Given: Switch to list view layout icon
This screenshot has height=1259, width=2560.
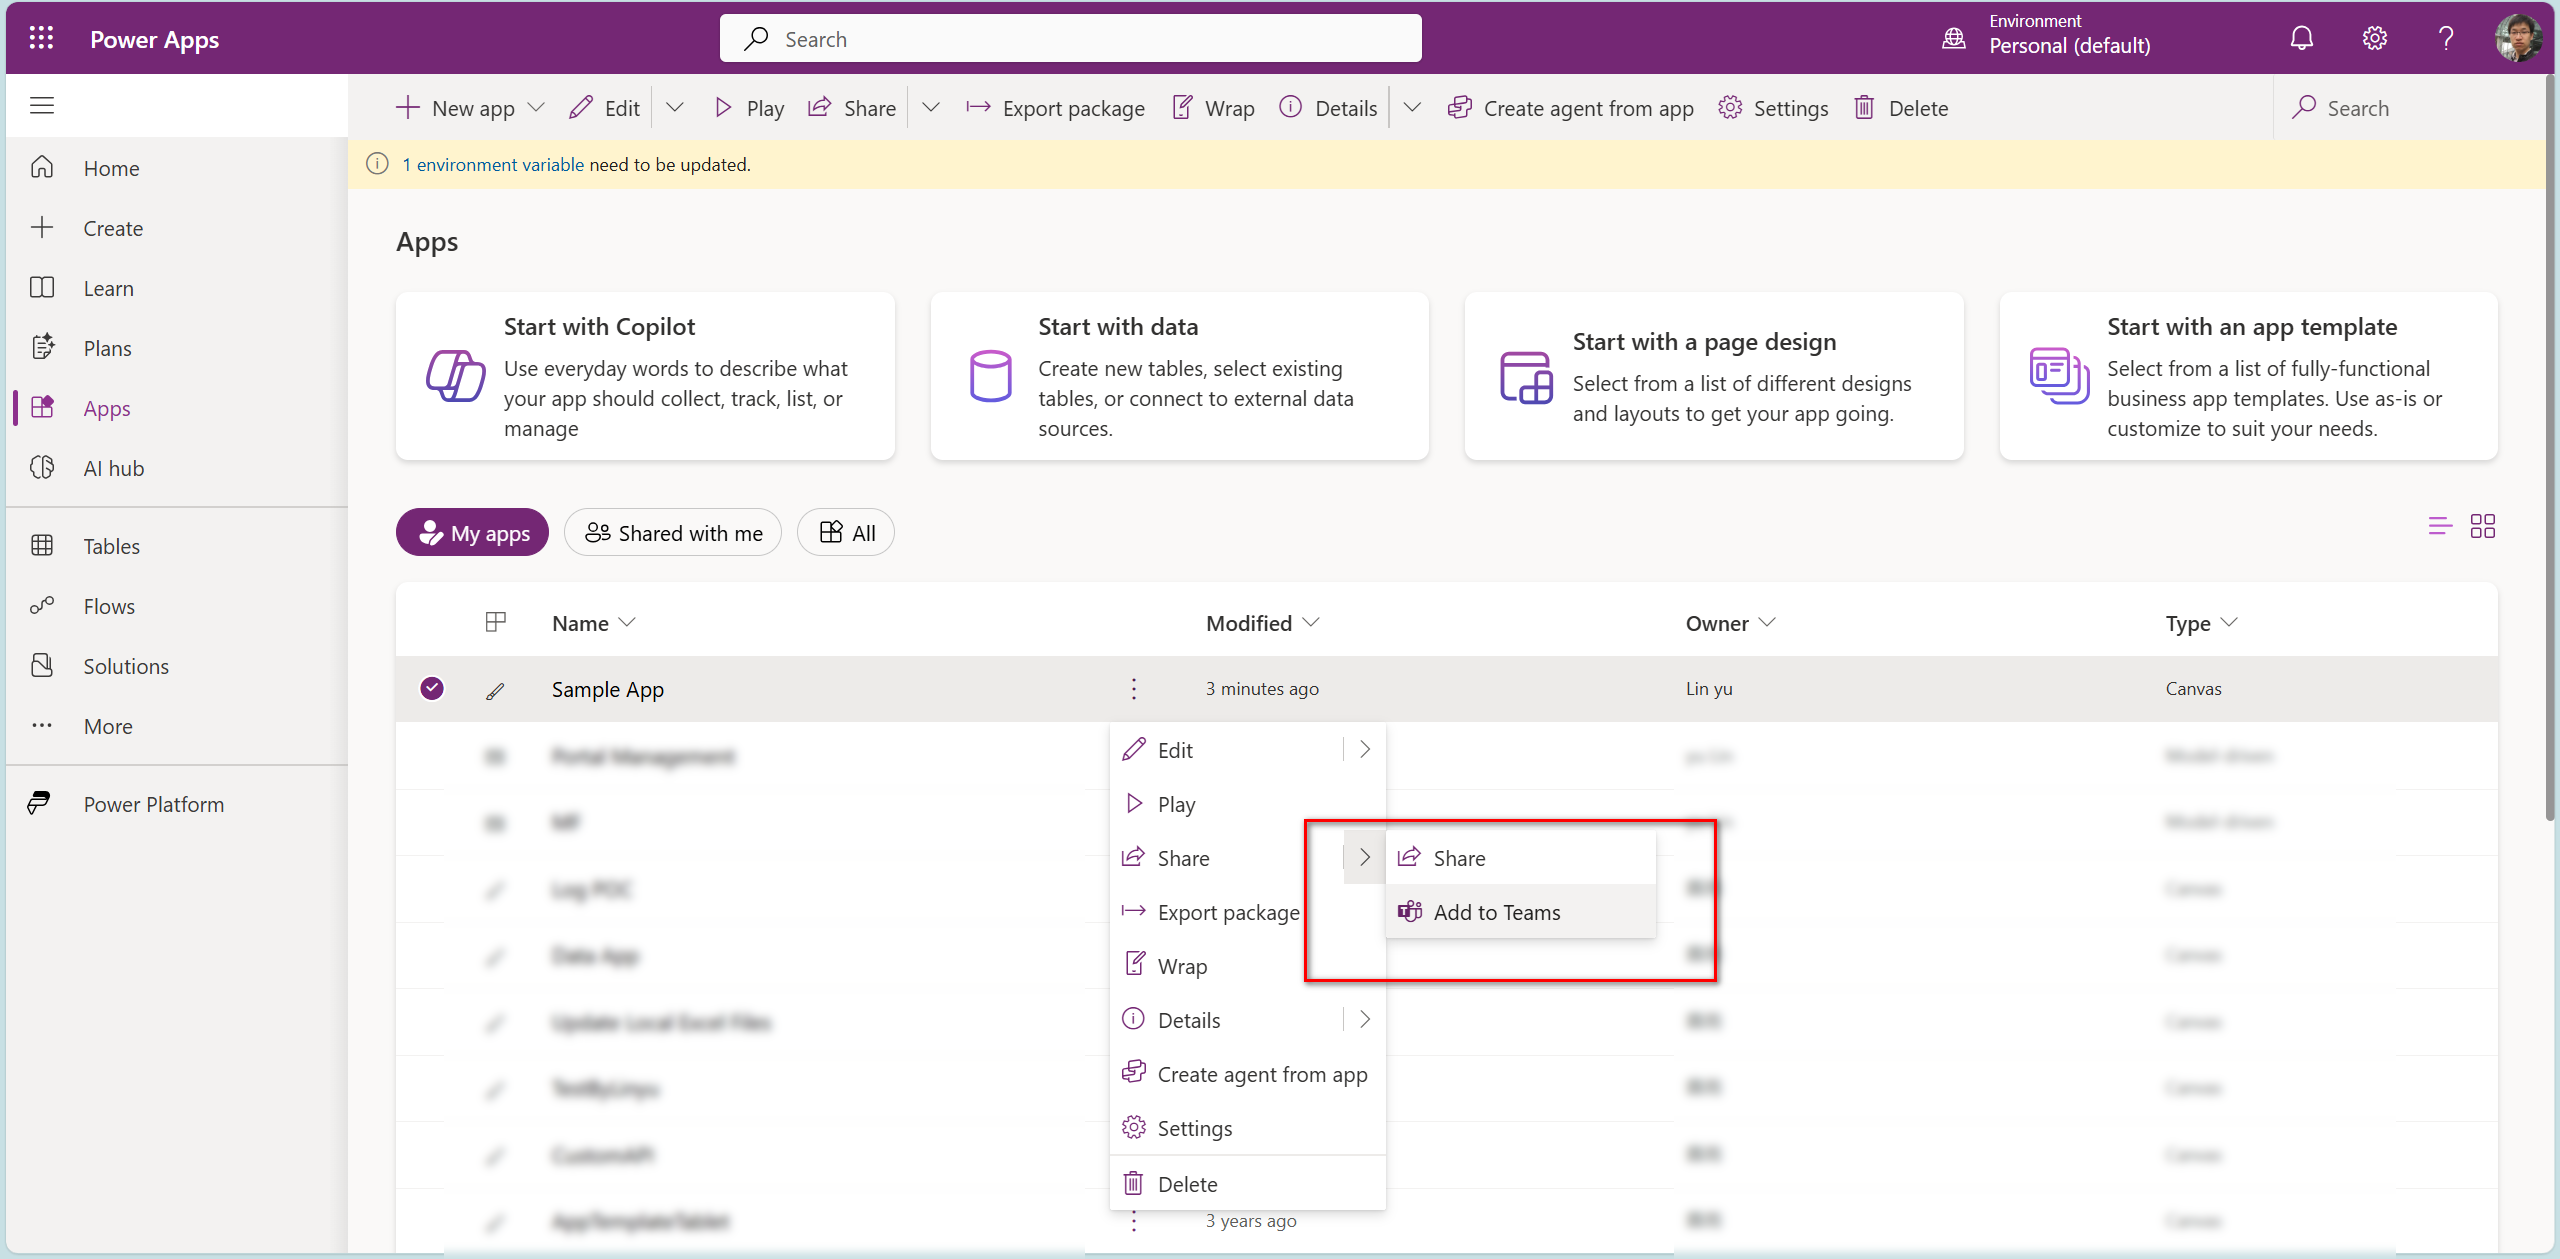Looking at the screenshot, I should point(2439,526).
